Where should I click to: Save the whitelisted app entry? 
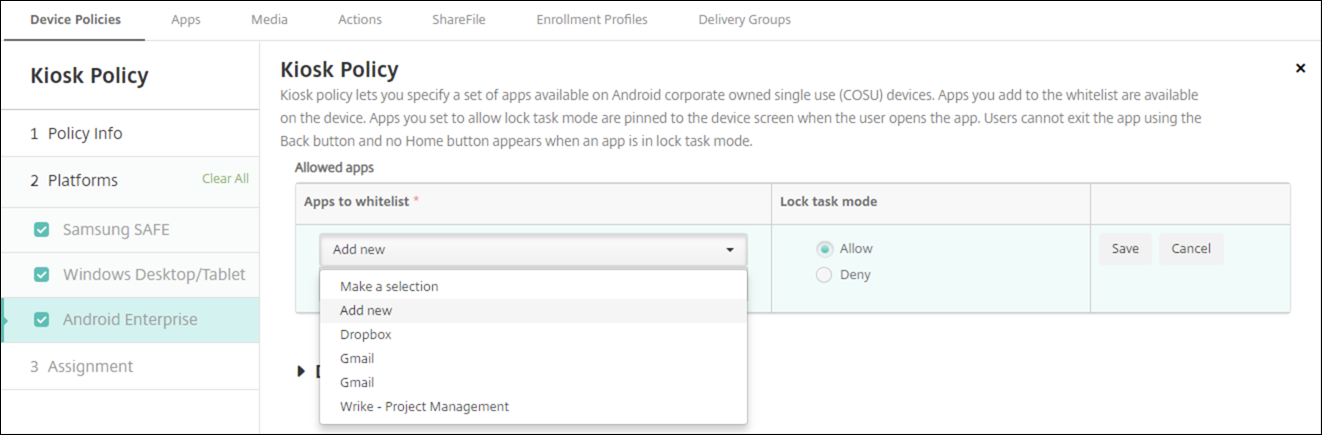[1125, 249]
